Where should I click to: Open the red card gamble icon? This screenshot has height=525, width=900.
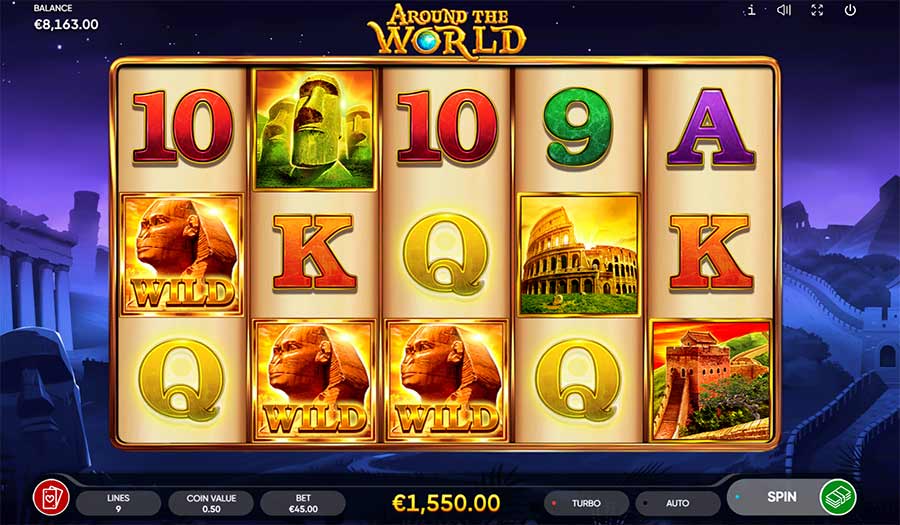51,497
